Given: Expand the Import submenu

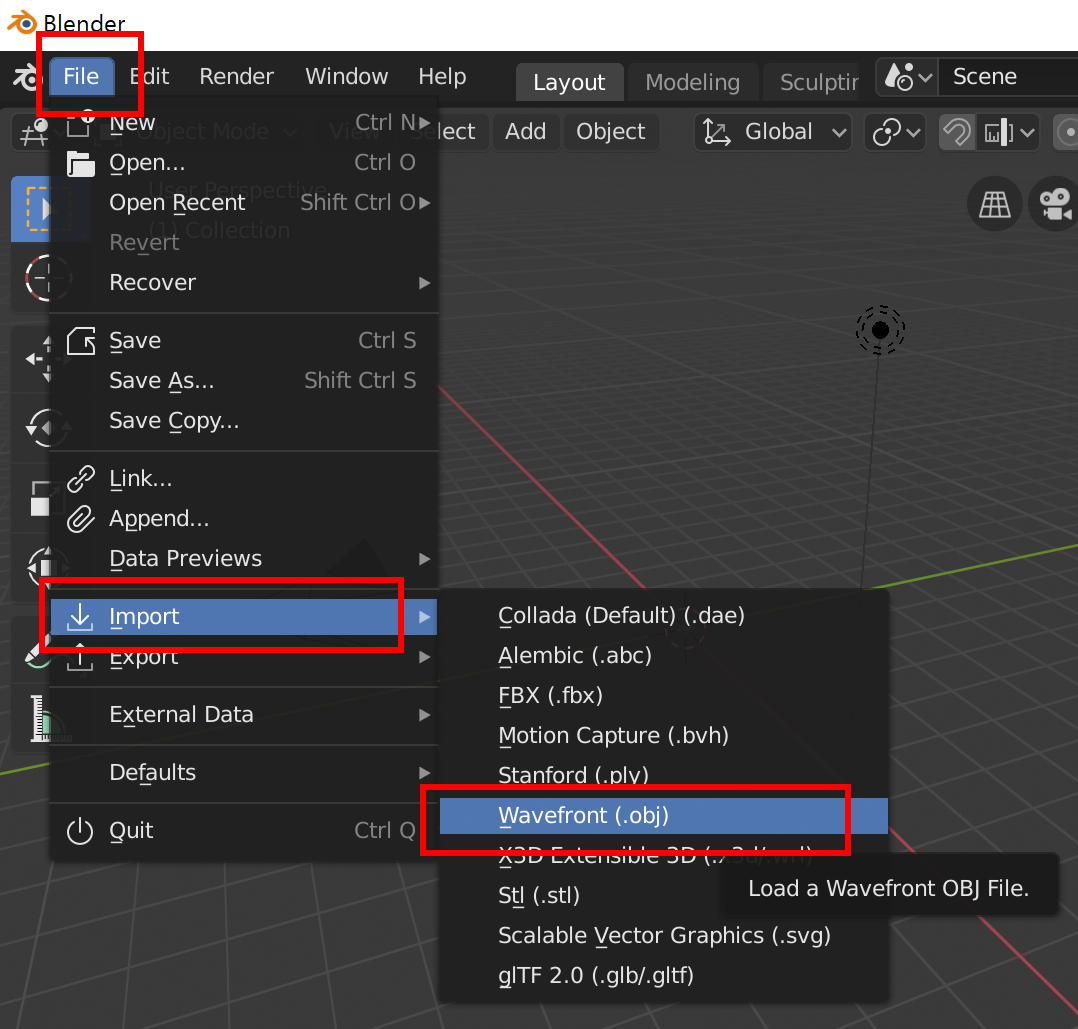Looking at the screenshot, I should [244, 617].
